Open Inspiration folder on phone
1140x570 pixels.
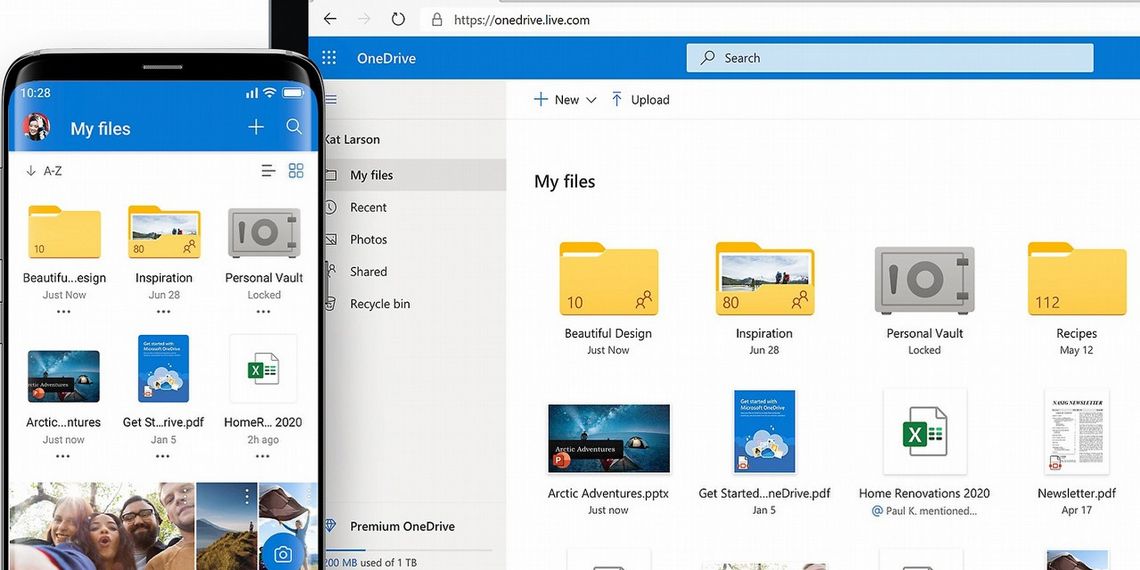pyautogui.click(x=164, y=232)
